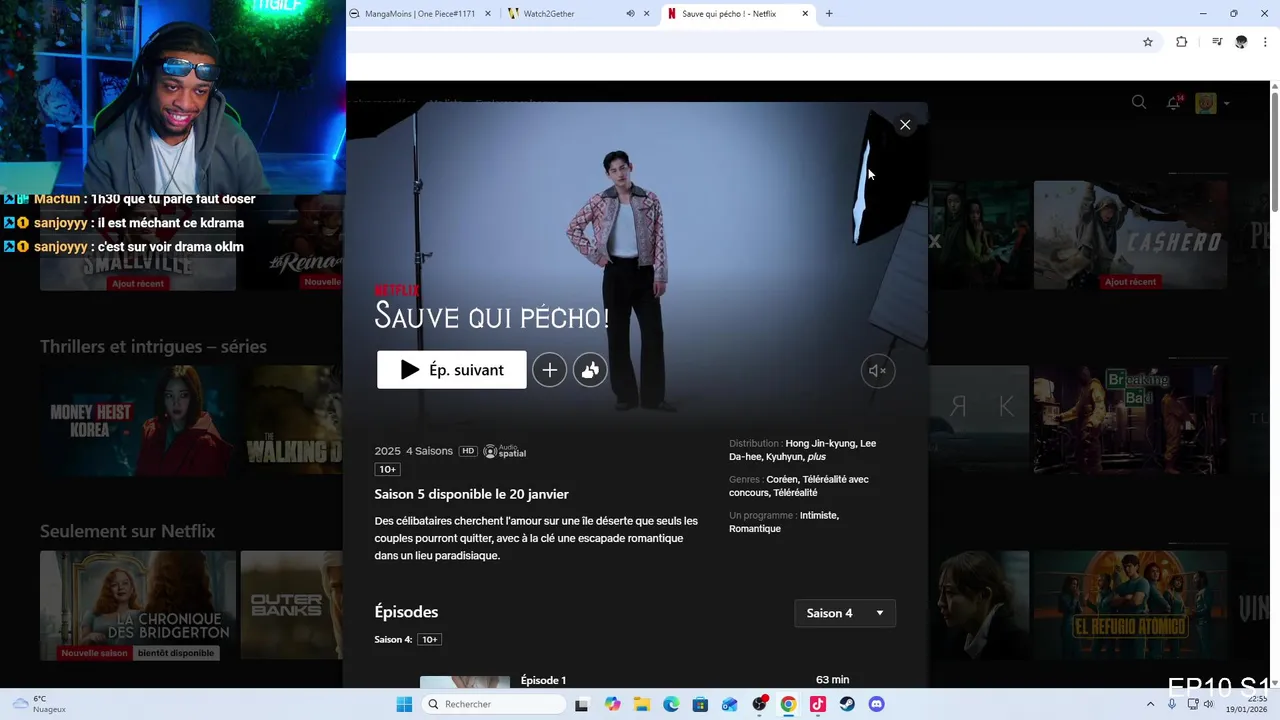Open Cashero thumbnail
1280x720 pixels.
coord(1131,234)
